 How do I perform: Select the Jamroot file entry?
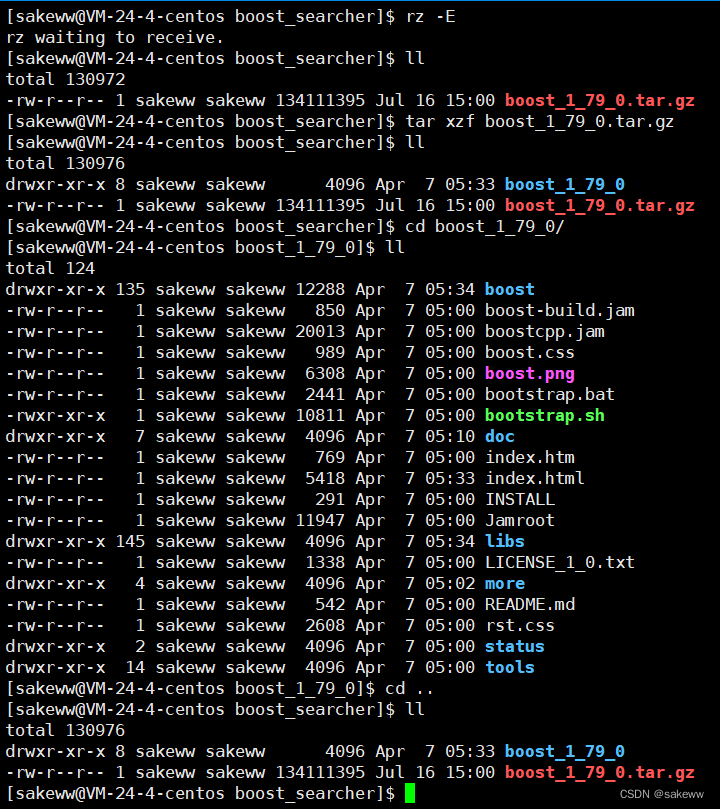[x=519, y=520]
